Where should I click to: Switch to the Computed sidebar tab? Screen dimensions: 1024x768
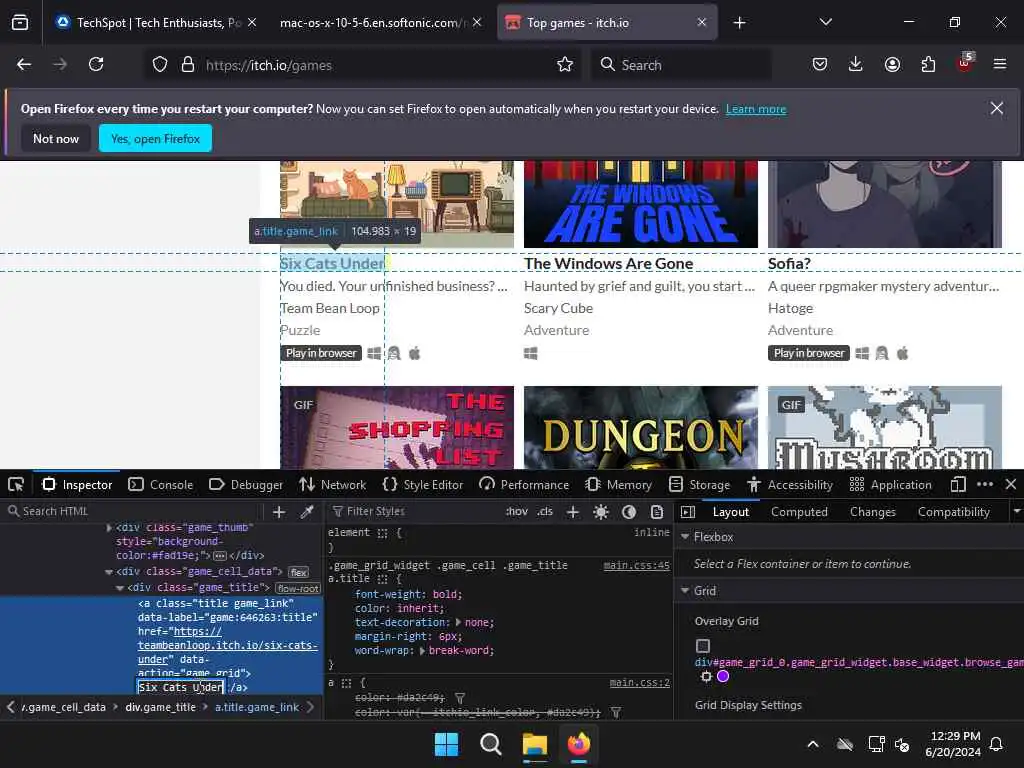click(799, 512)
